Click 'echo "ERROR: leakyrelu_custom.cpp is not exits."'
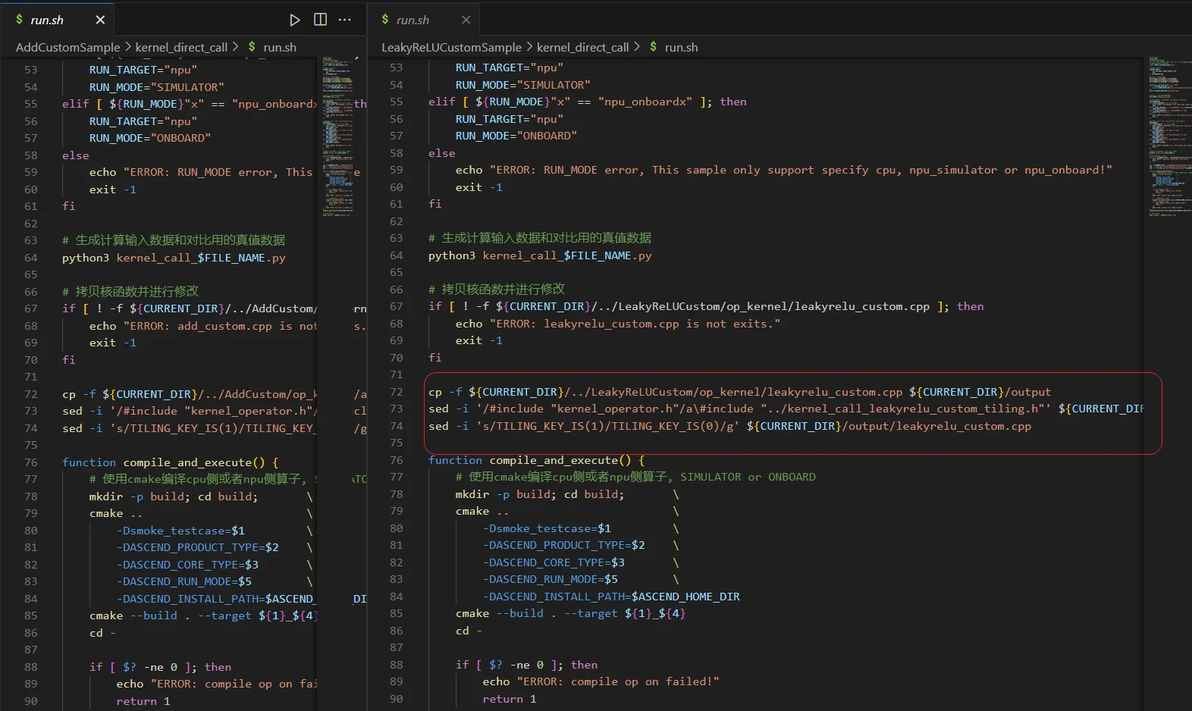This screenshot has width=1192, height=711. [618, 323]
